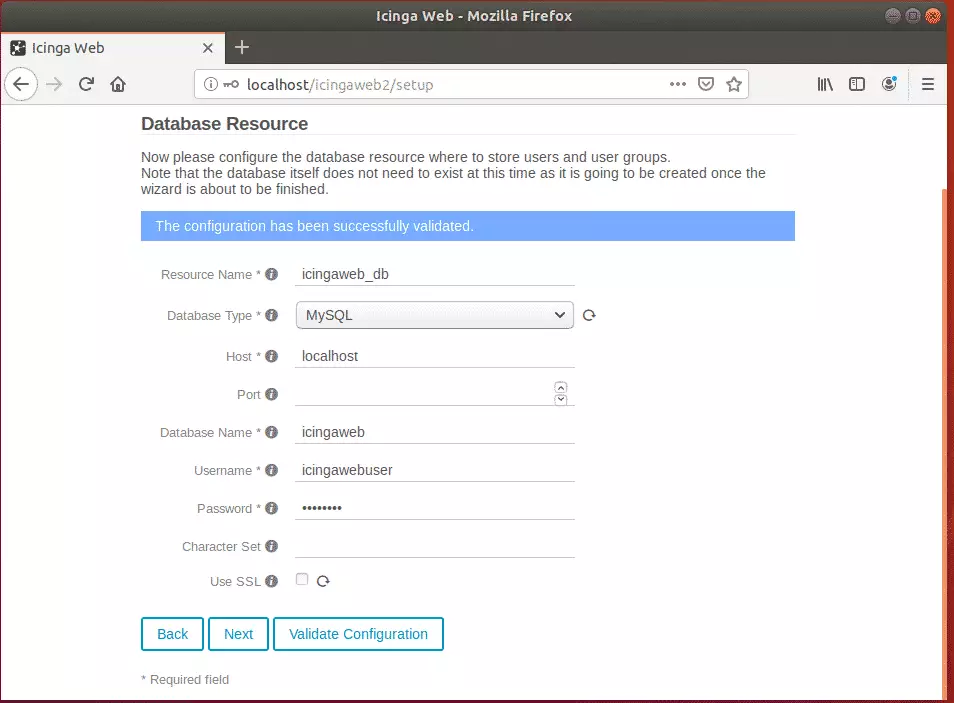Switch to the Icinga Web tab
954x703 pixels.
pyautogui.click(x=113, y=47)
